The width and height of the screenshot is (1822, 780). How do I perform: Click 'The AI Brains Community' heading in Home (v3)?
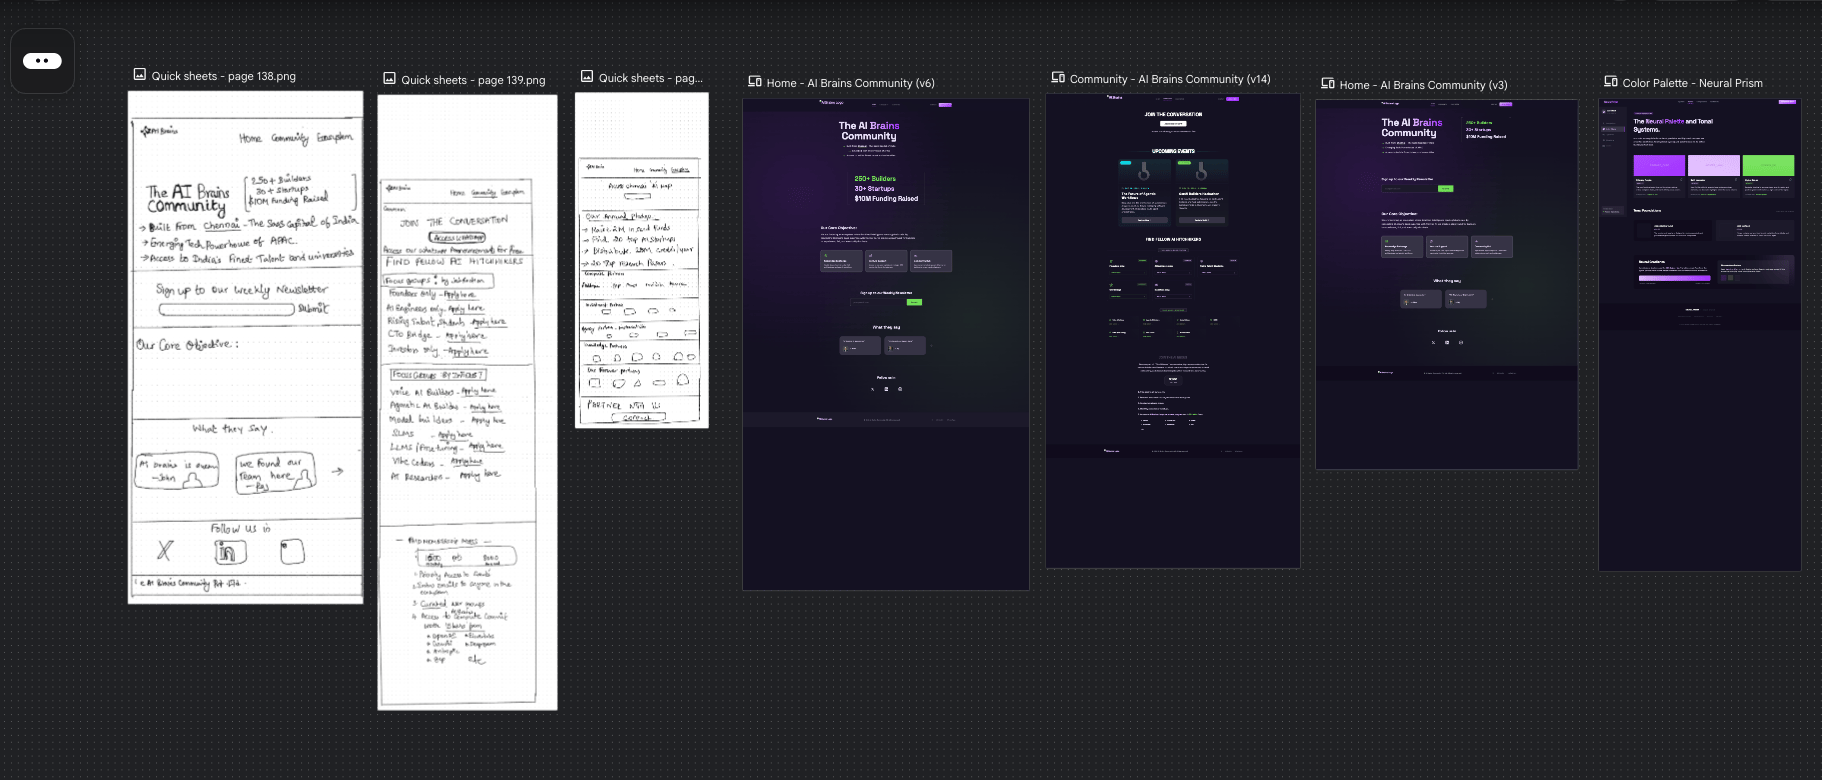pos(1412,128)
